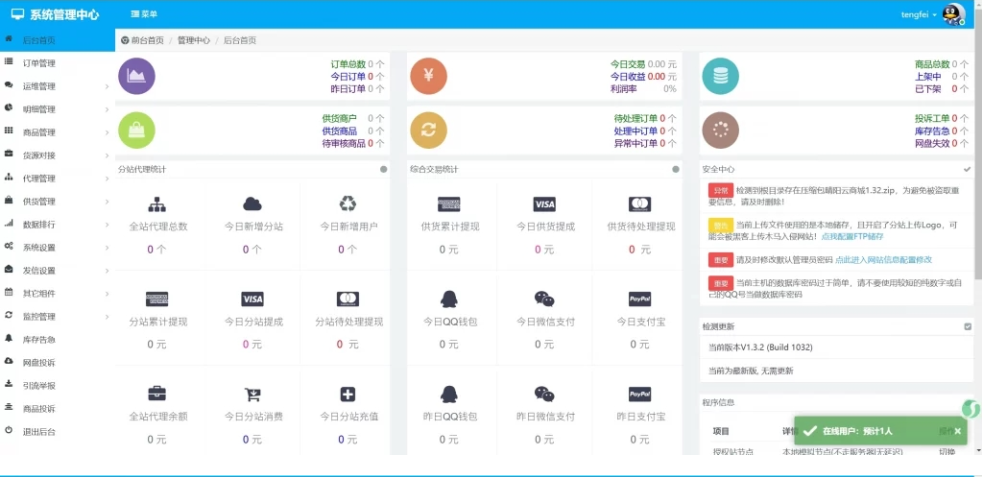The height and width of the screenshot is (477, 982).
Task: Expand the 运维管理 sidebar submenu
Action: [x=58, y=86]
